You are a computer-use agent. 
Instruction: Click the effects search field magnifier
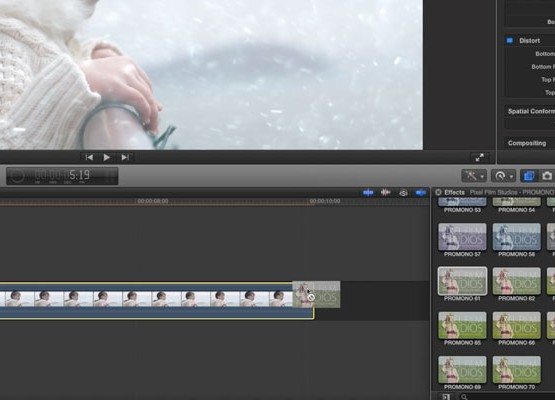tap(464, 397)
